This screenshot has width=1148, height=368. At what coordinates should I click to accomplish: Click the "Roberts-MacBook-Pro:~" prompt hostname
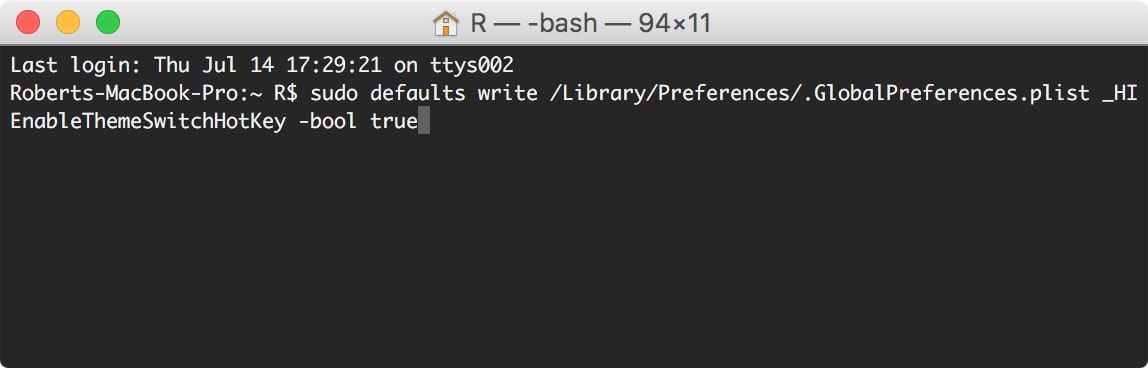tap(135, 94)
